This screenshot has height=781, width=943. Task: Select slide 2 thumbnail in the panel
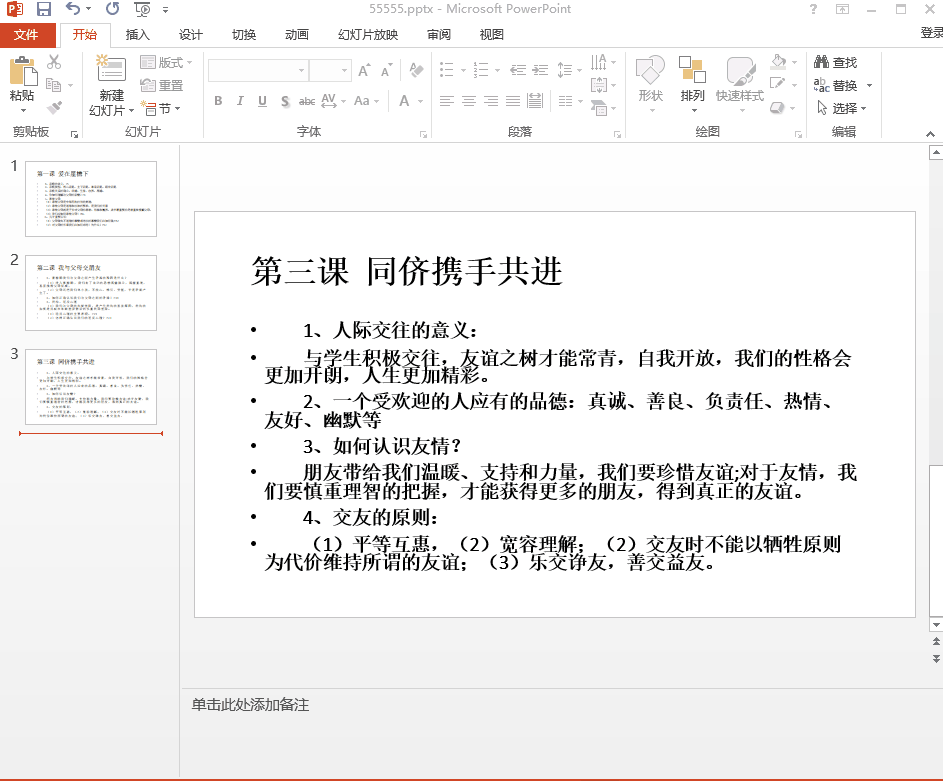pos(91,292)
